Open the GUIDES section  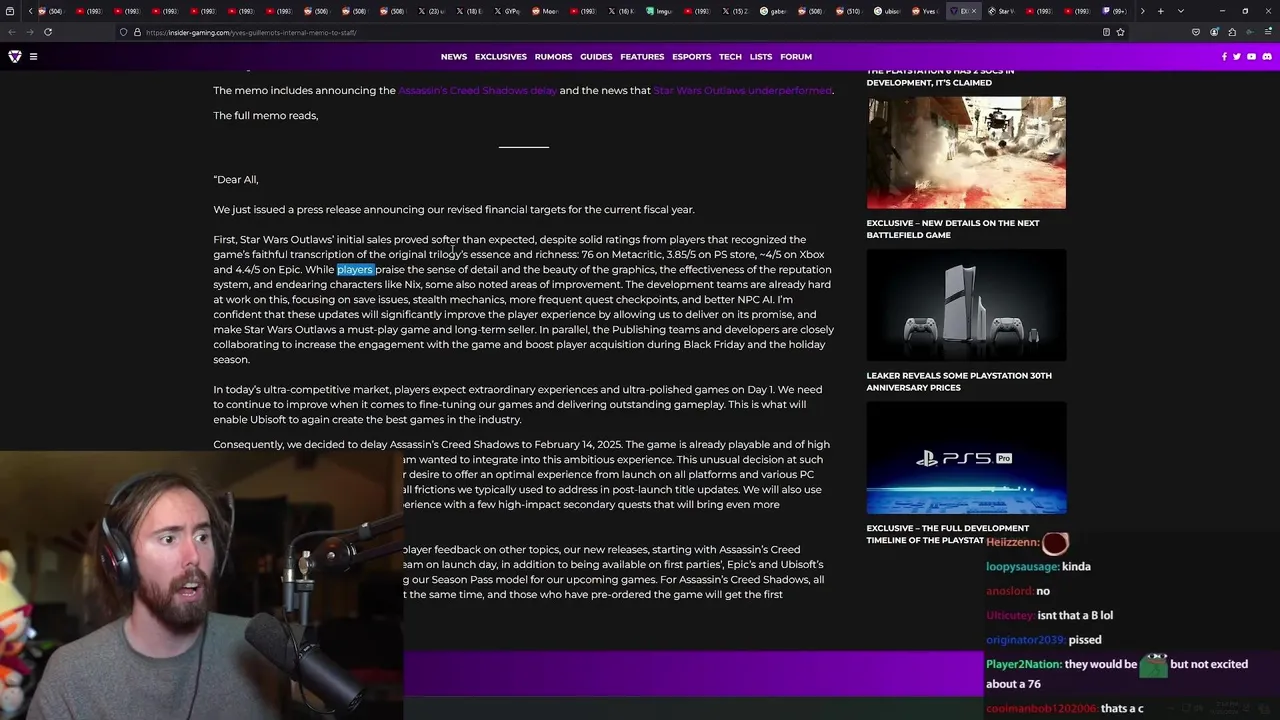596,57
